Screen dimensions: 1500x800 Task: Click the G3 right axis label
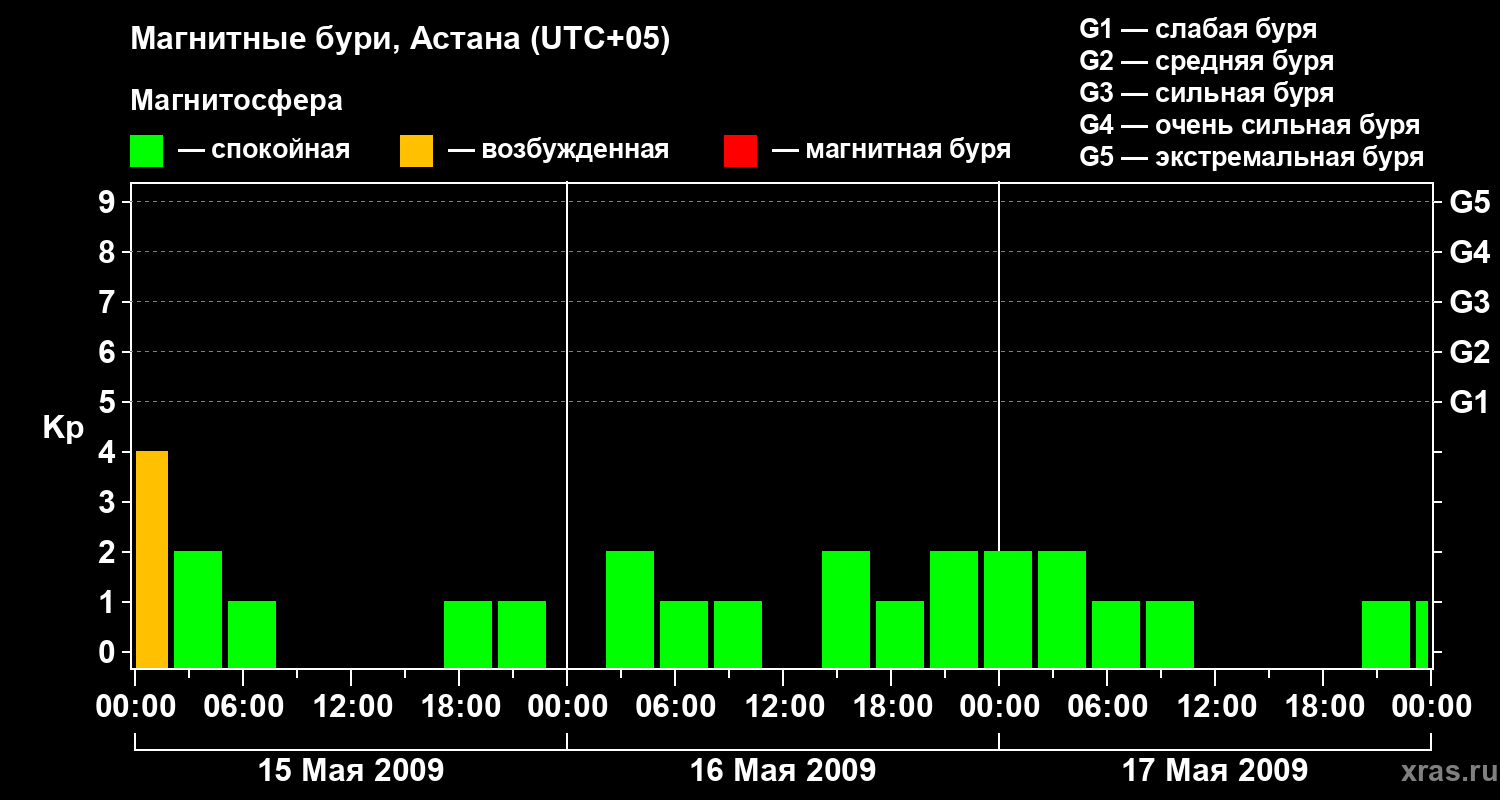click(1469, 302)
